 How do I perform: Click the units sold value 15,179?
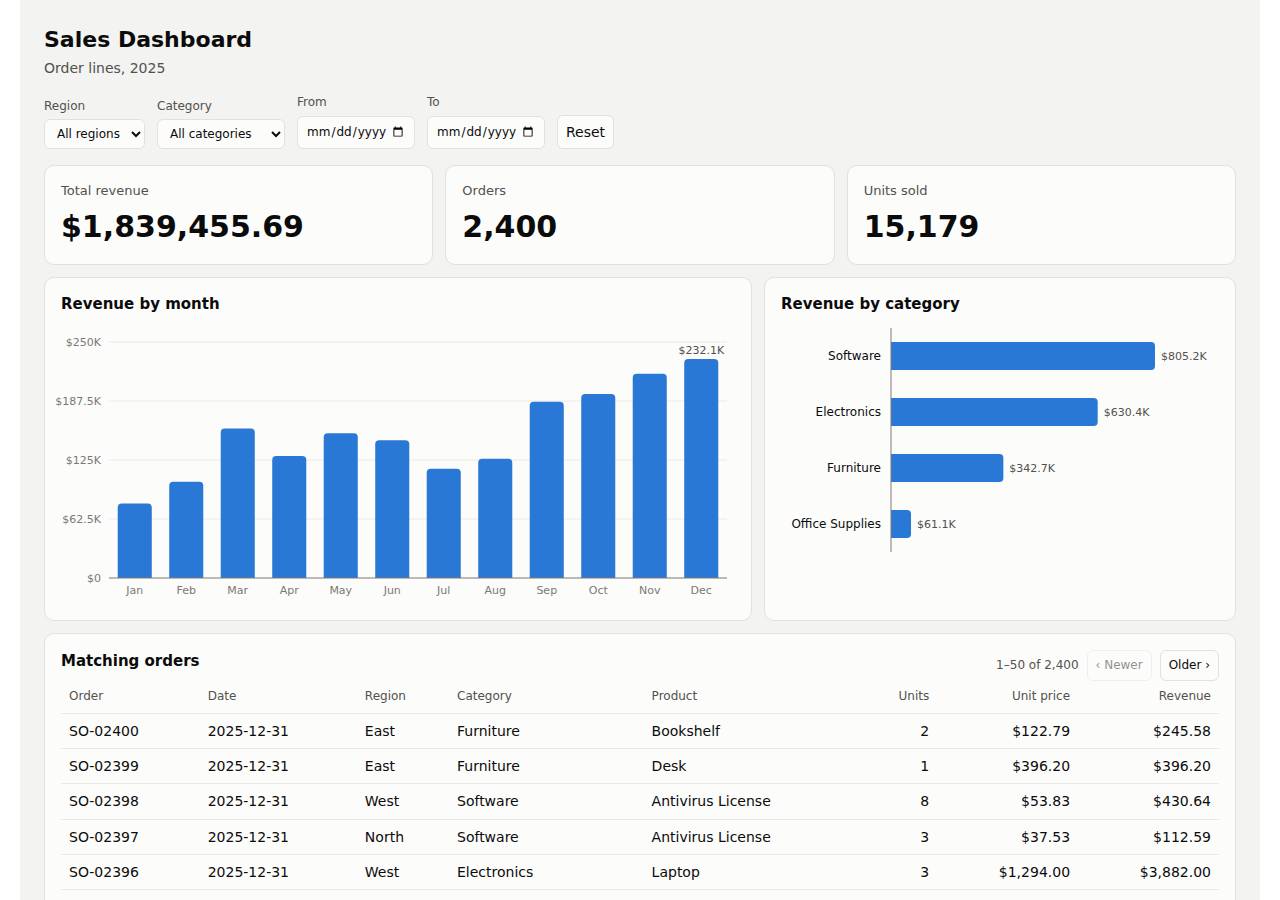(x=921, y=226)
